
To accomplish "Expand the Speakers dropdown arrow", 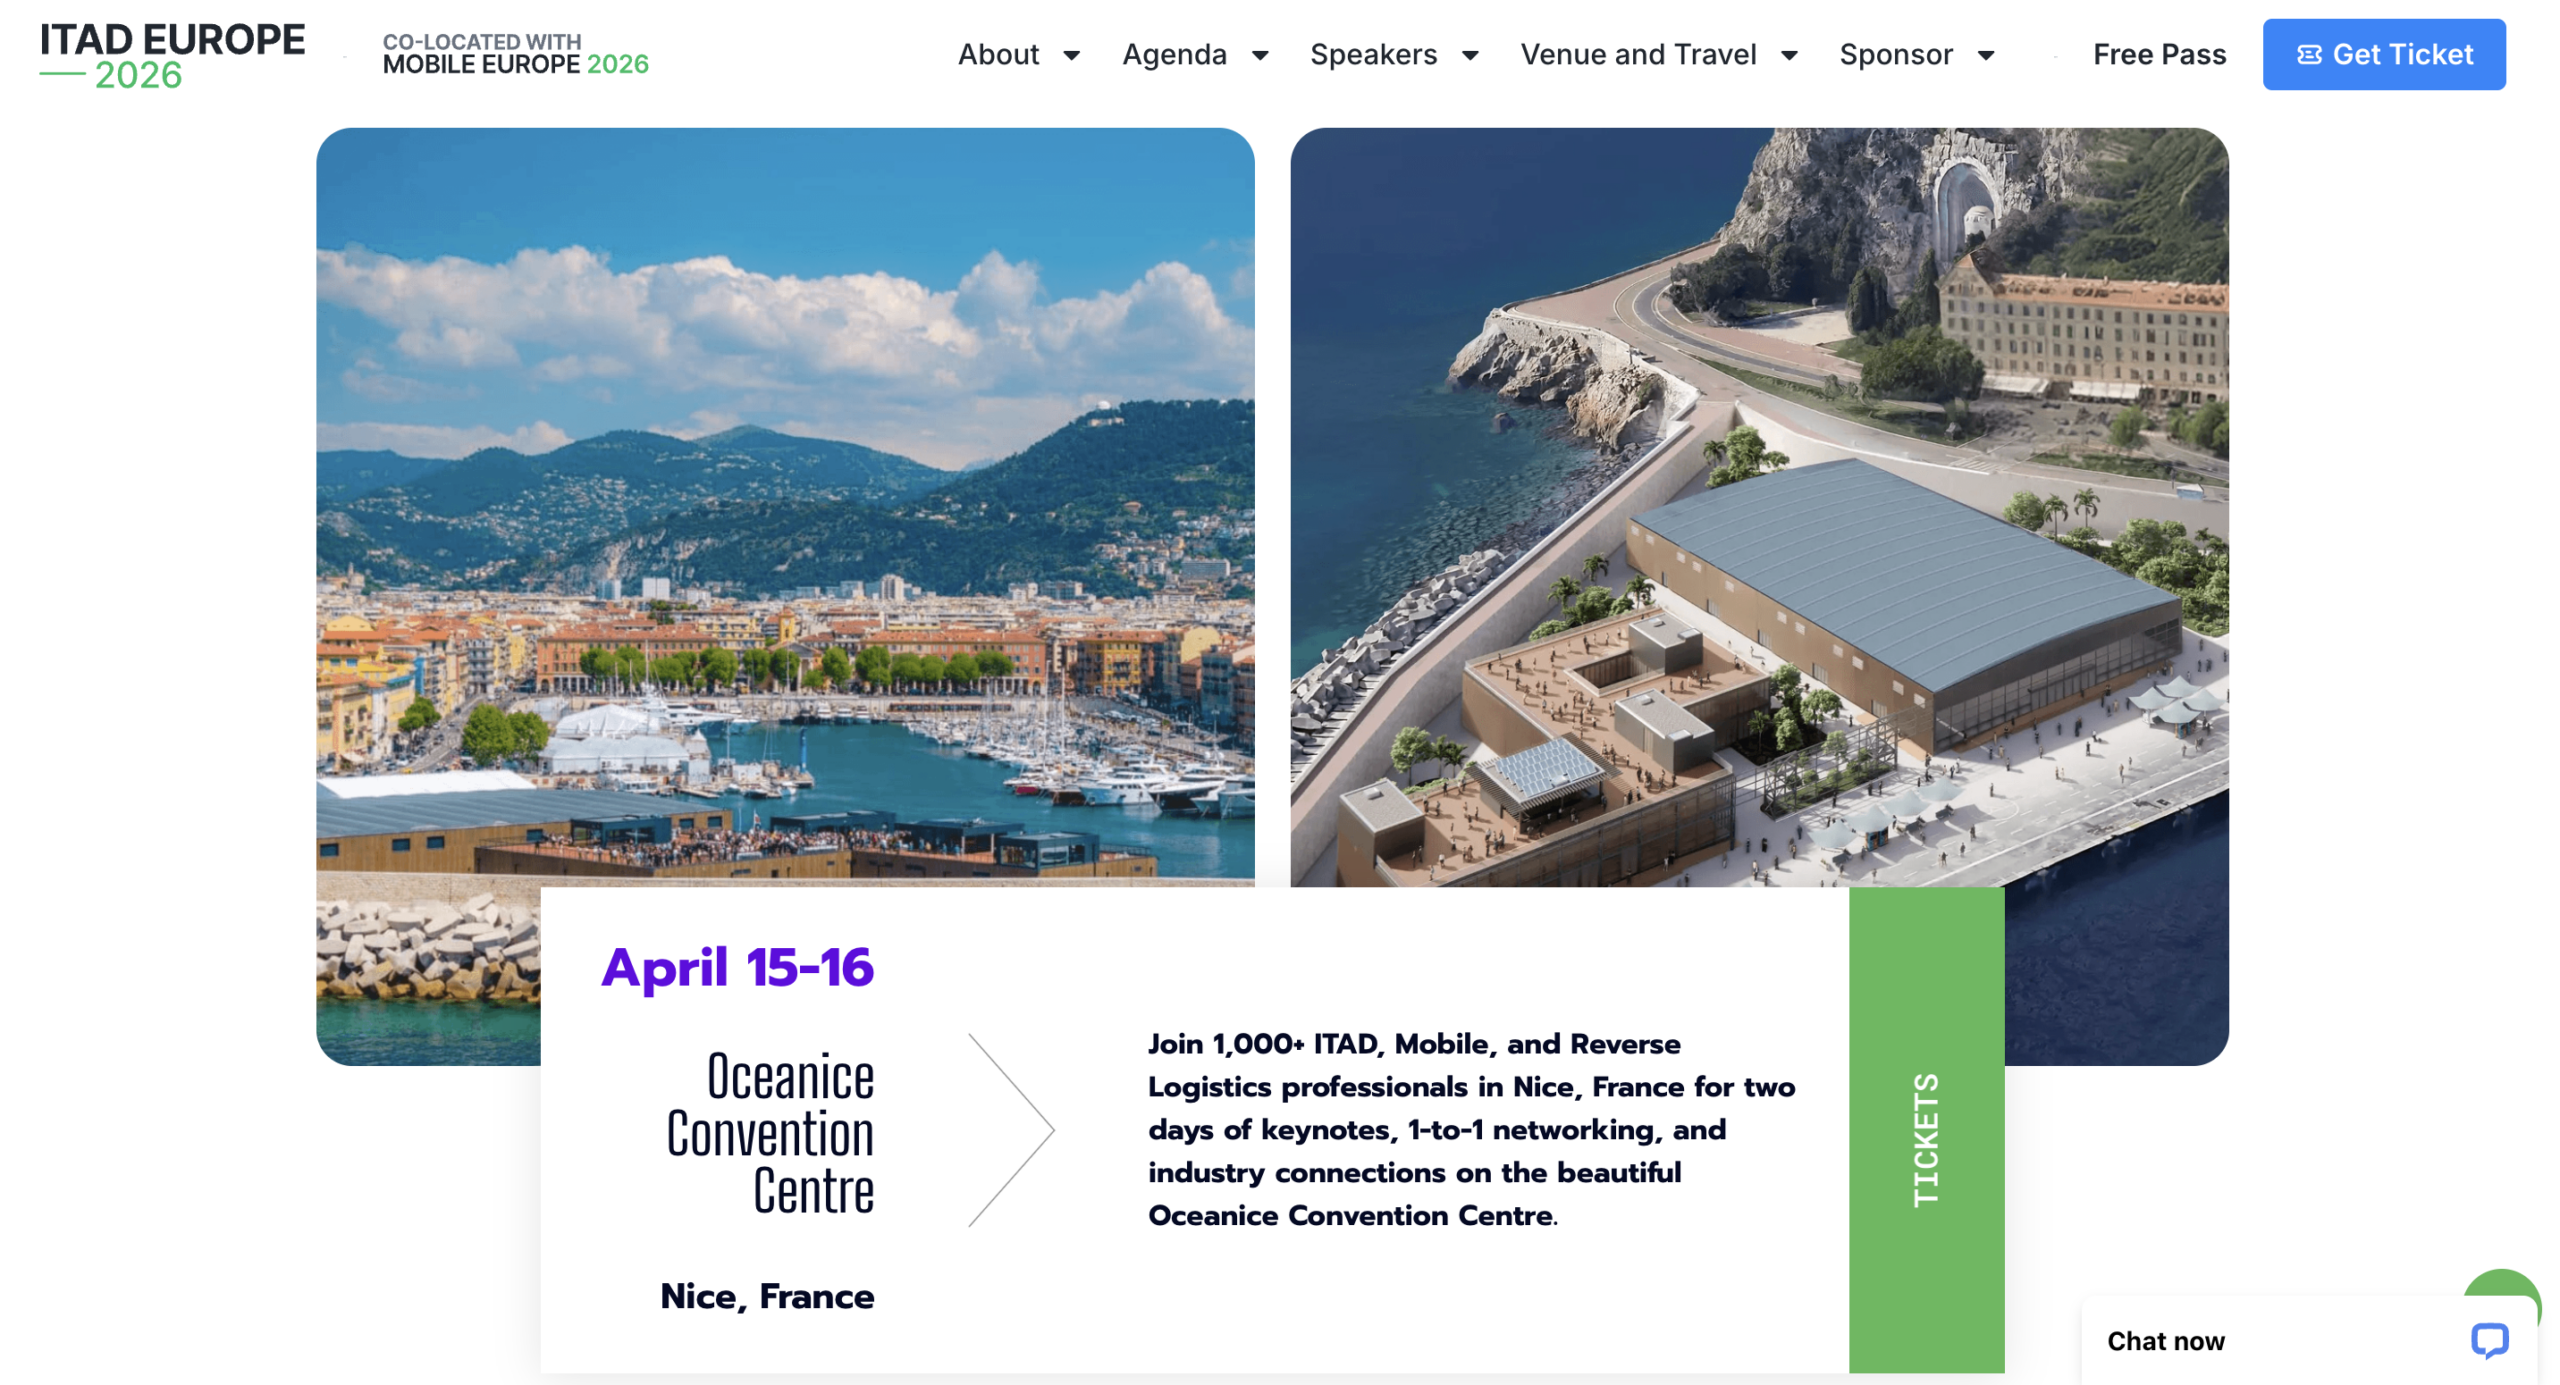I will tap(1469, 56).
